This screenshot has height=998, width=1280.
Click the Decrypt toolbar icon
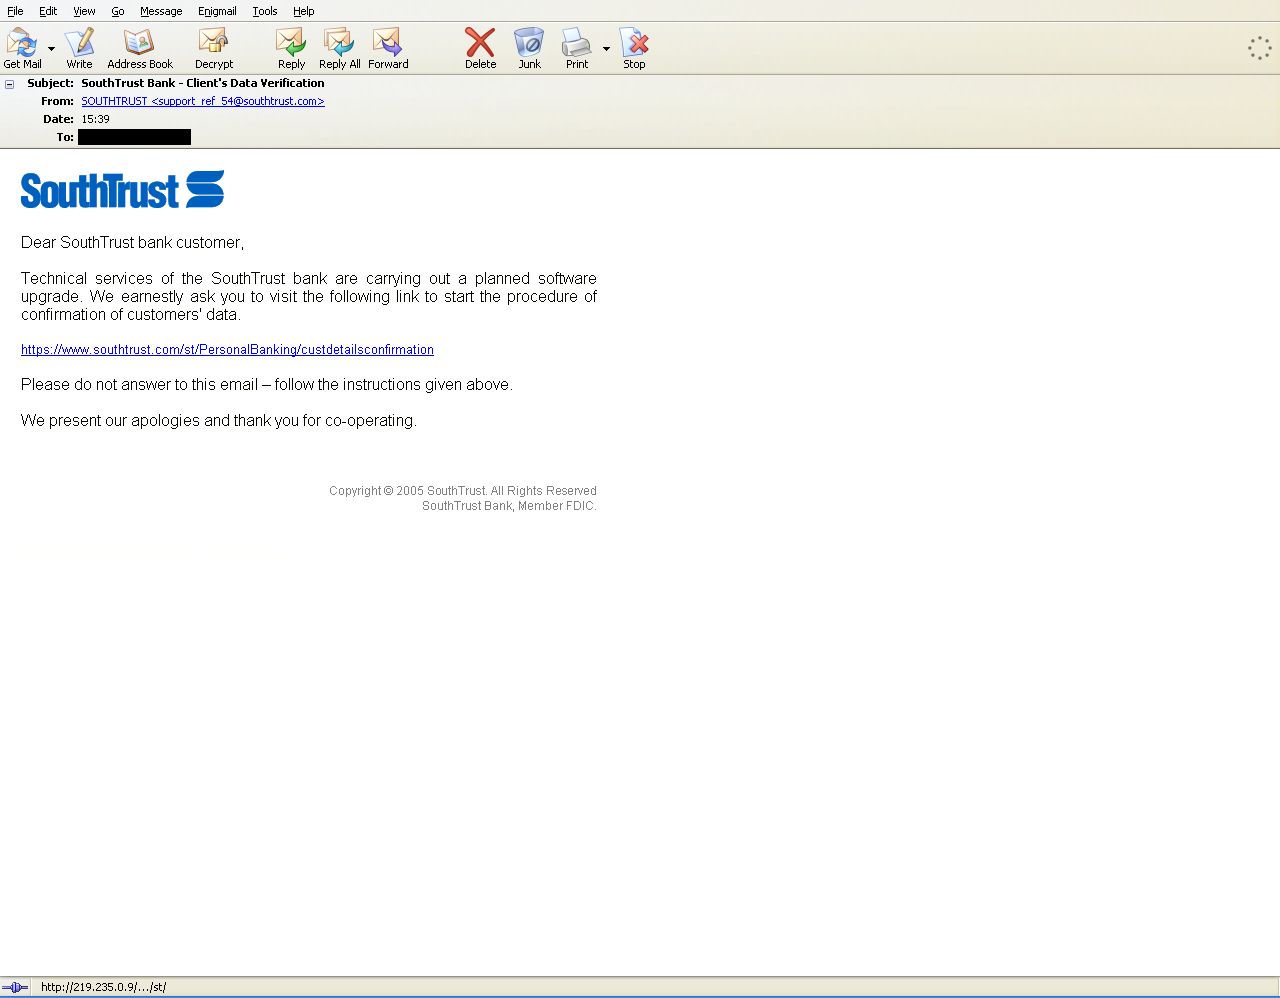pyautogui.click(x=214, y=48)
